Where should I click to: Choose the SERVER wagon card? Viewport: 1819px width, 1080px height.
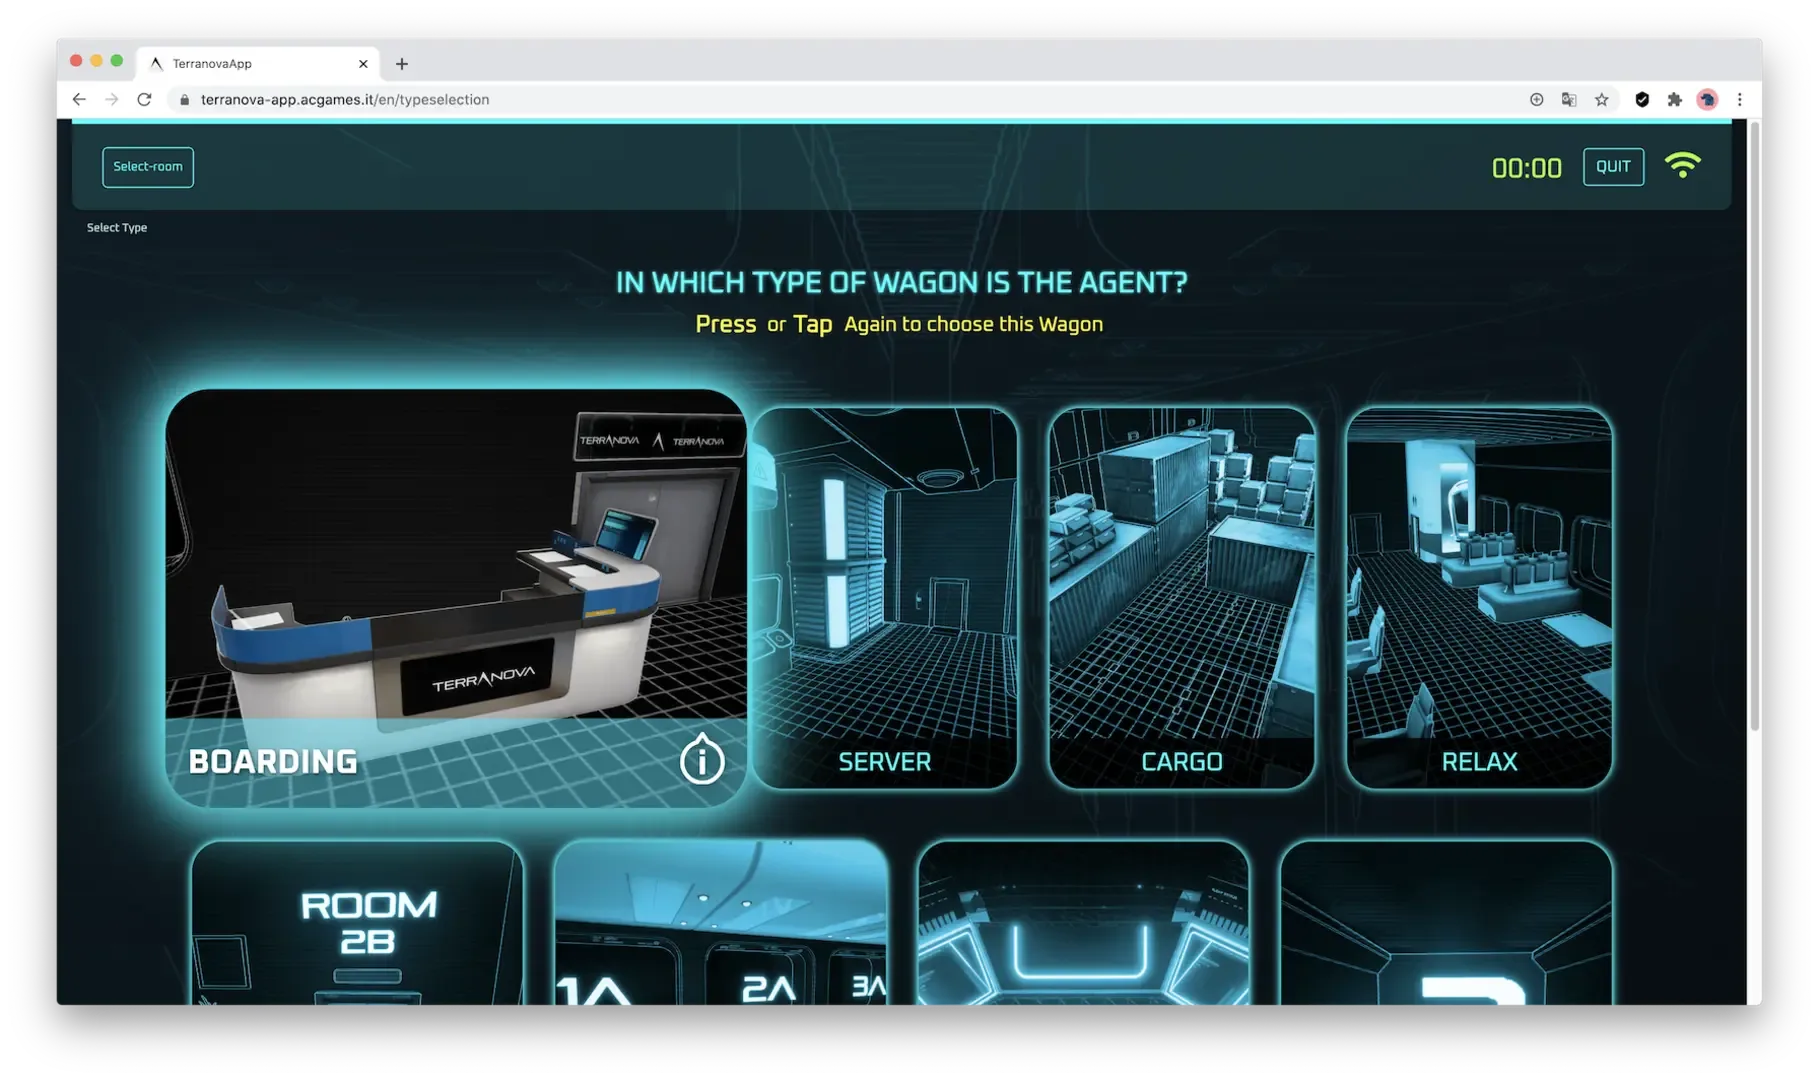[x=884, y=597]
